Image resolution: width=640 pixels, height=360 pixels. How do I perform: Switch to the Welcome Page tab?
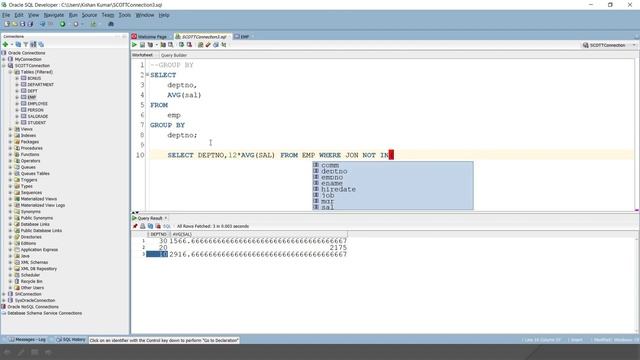(149, 37)
